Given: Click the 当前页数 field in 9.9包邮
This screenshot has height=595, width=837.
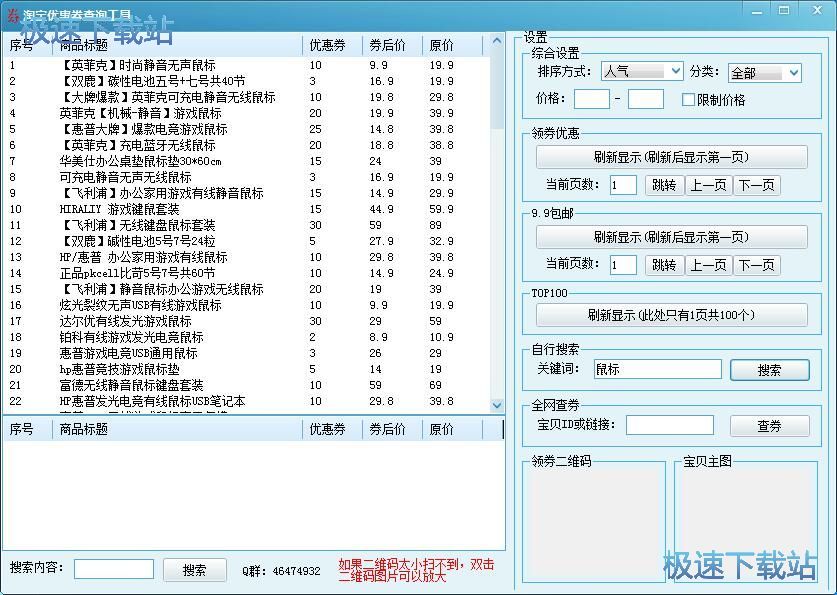Looking at the screenshot, I should tap(623, 265).
